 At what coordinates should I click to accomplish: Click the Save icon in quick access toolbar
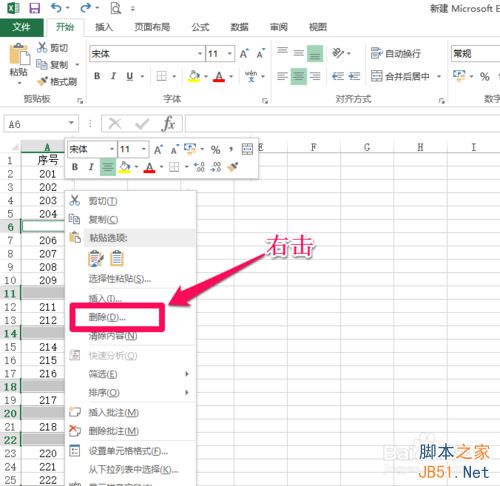[35, 8]
